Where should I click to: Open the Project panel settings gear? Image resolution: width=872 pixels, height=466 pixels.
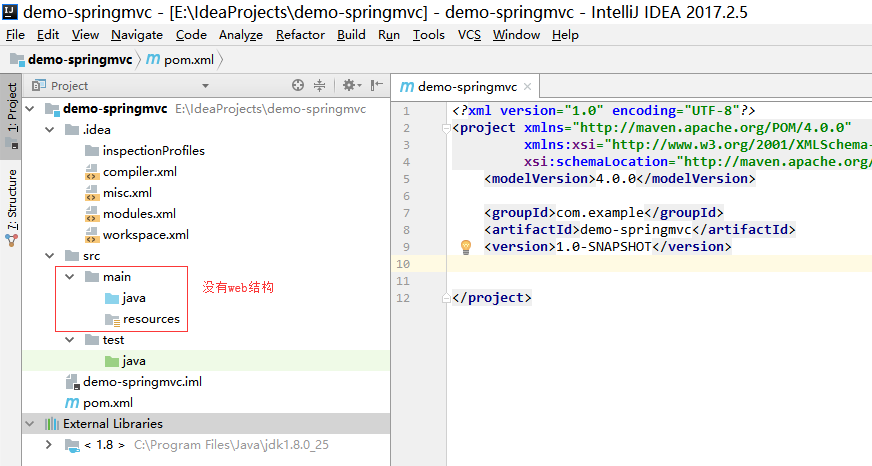point(351,85)
